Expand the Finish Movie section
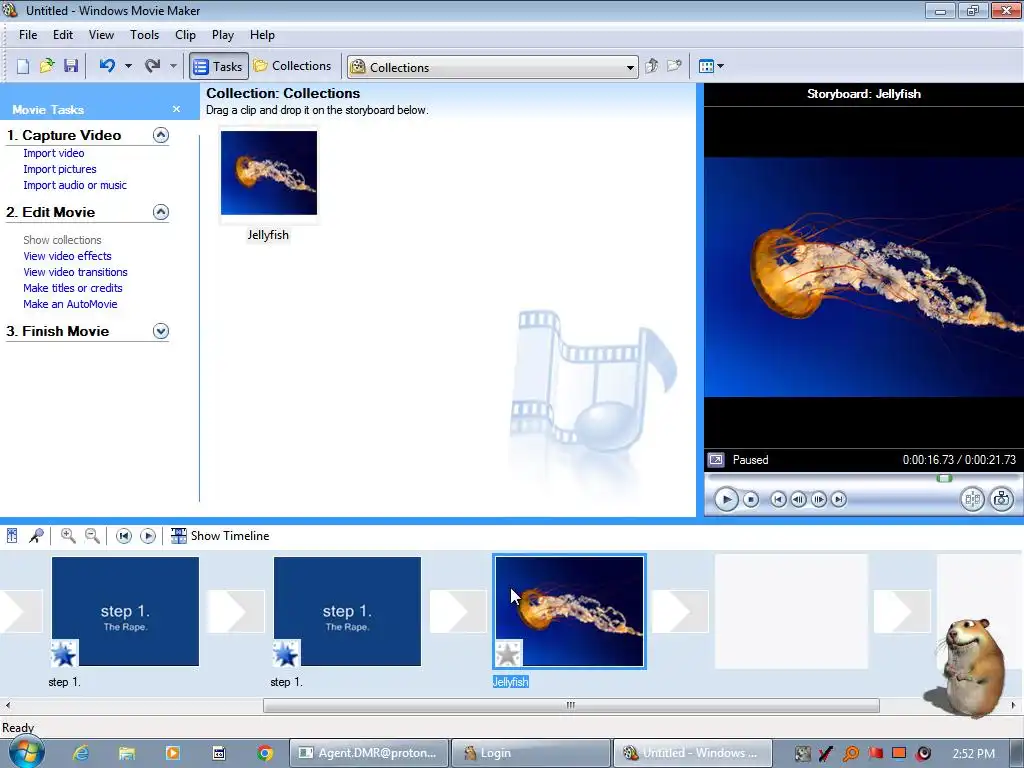The image size is (1024, 768). click(161, 331)
